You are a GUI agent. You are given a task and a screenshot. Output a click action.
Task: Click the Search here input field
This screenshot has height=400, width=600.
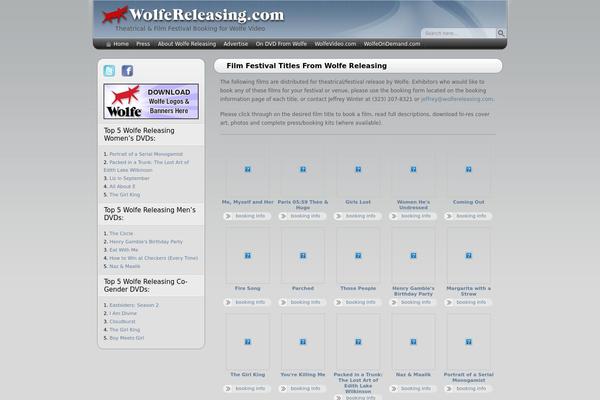458,33
